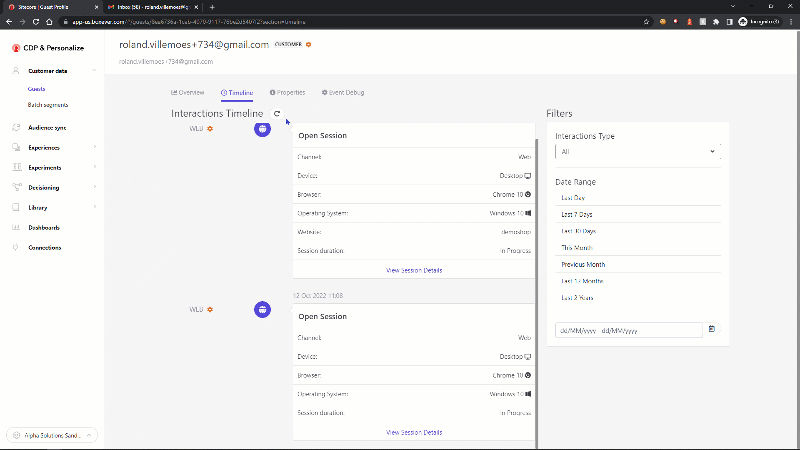Filter by This Month
Viewport: 800px width, 450px height.
577,248
